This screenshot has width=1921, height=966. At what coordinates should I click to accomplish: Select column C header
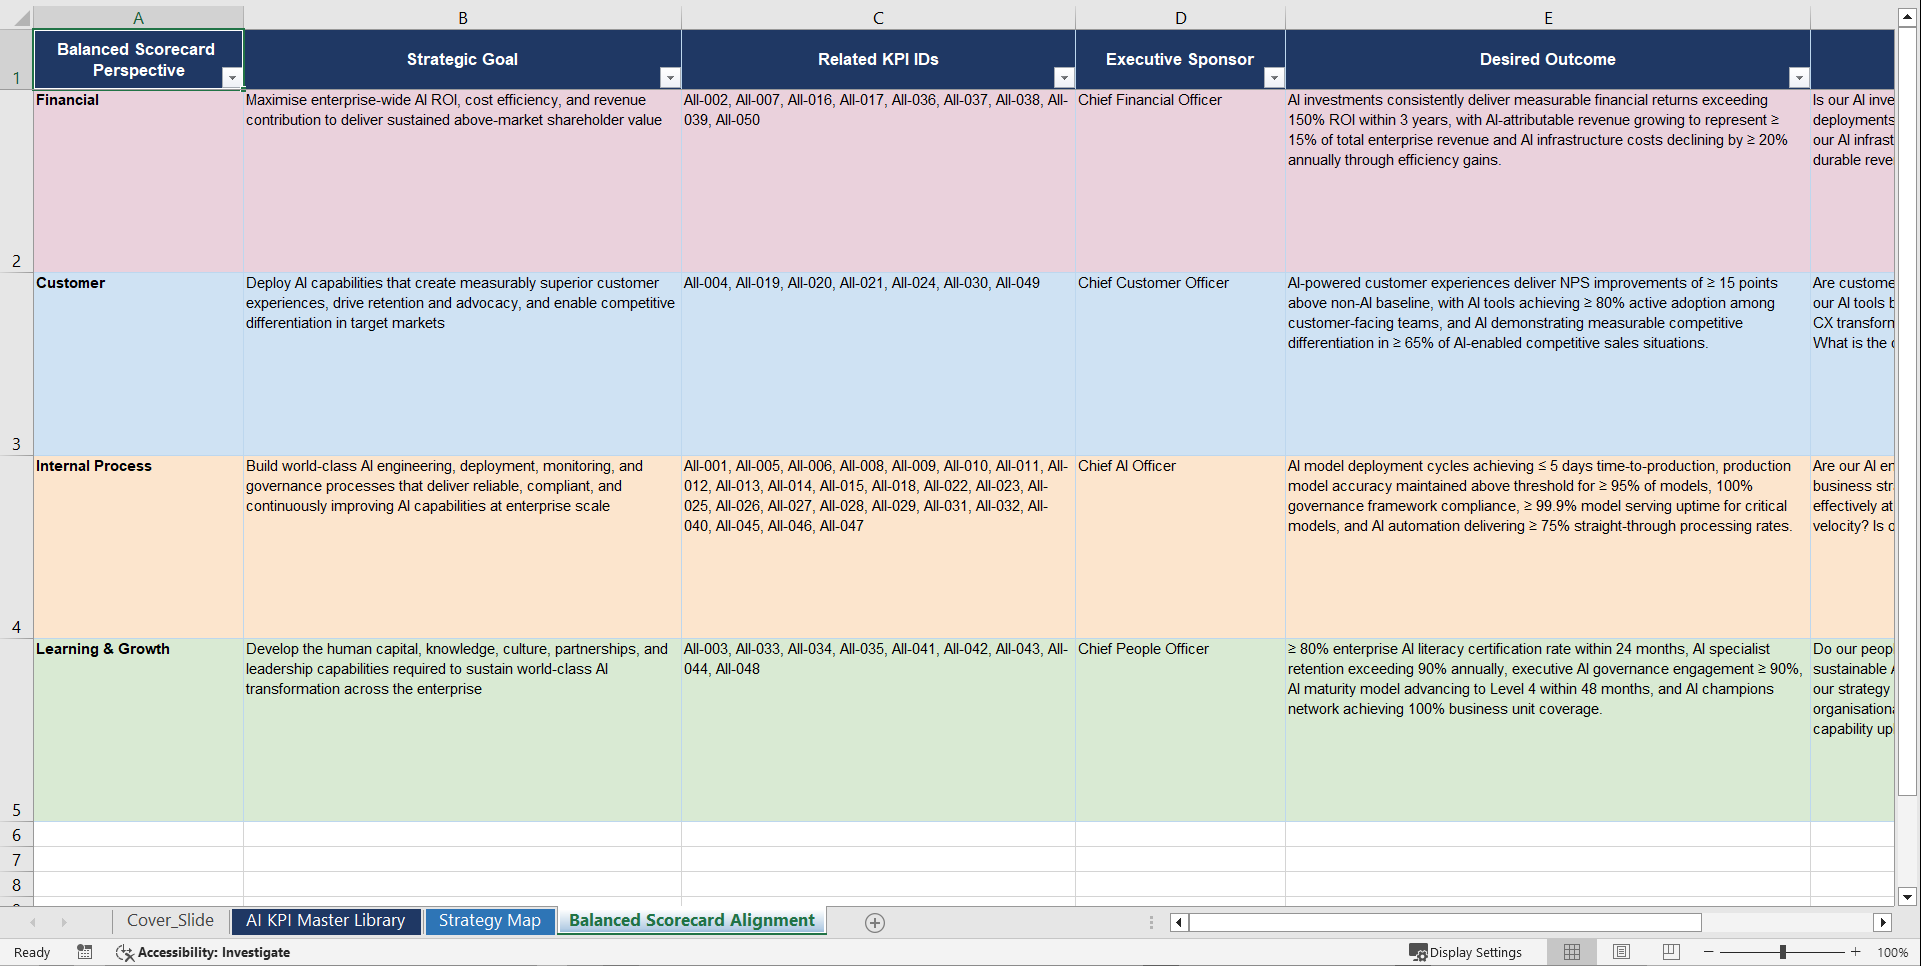878,18
